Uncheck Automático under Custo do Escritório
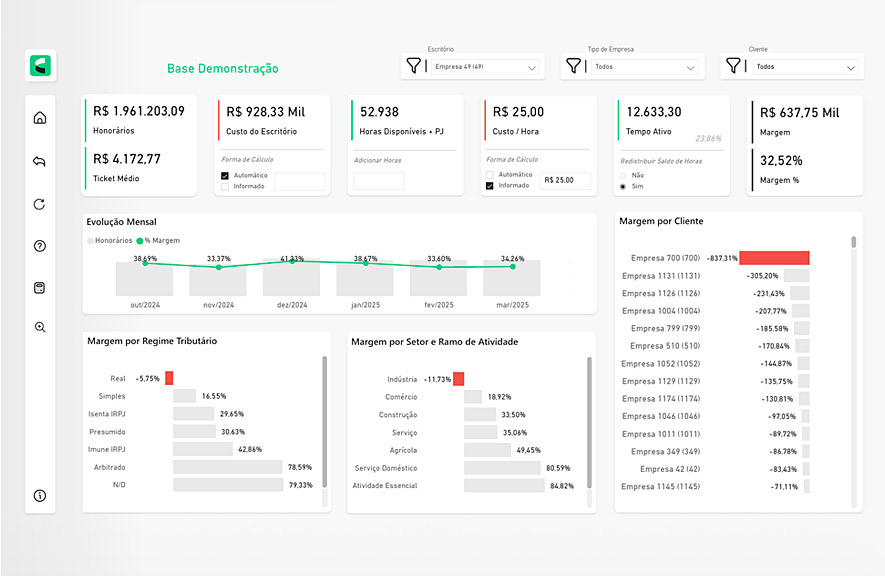Viewport: 885px width, 576px height. coord(225,175)
